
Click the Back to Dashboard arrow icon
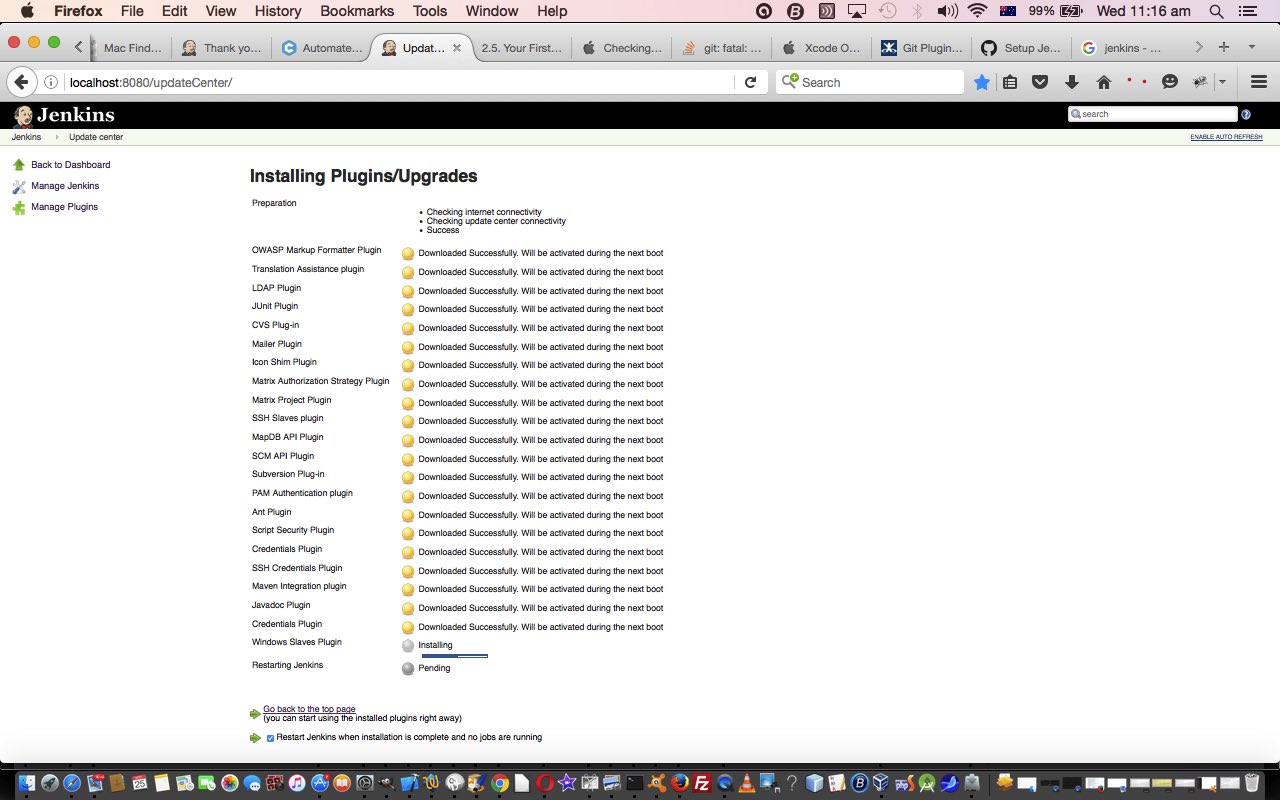[18, 165]
